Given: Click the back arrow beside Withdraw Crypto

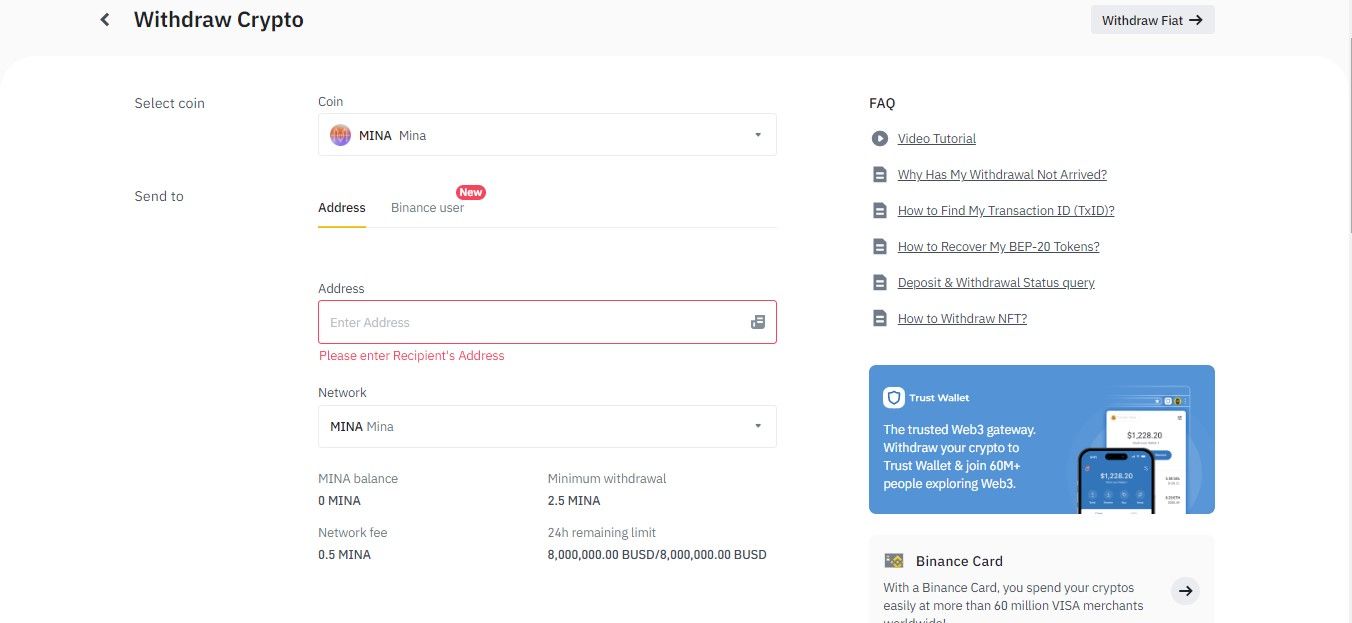Looking at the screenshot, I should coord(104,19).
